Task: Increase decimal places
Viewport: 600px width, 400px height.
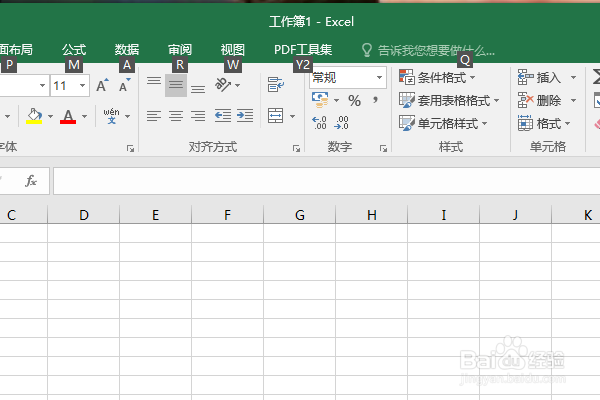Action: (319, 123)
